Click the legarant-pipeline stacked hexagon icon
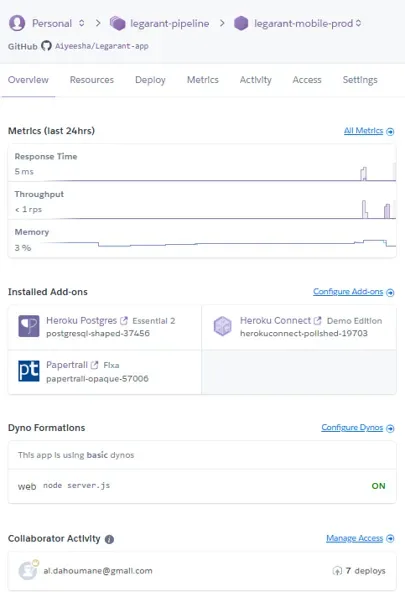405x597 pixels. click(118, 23)
